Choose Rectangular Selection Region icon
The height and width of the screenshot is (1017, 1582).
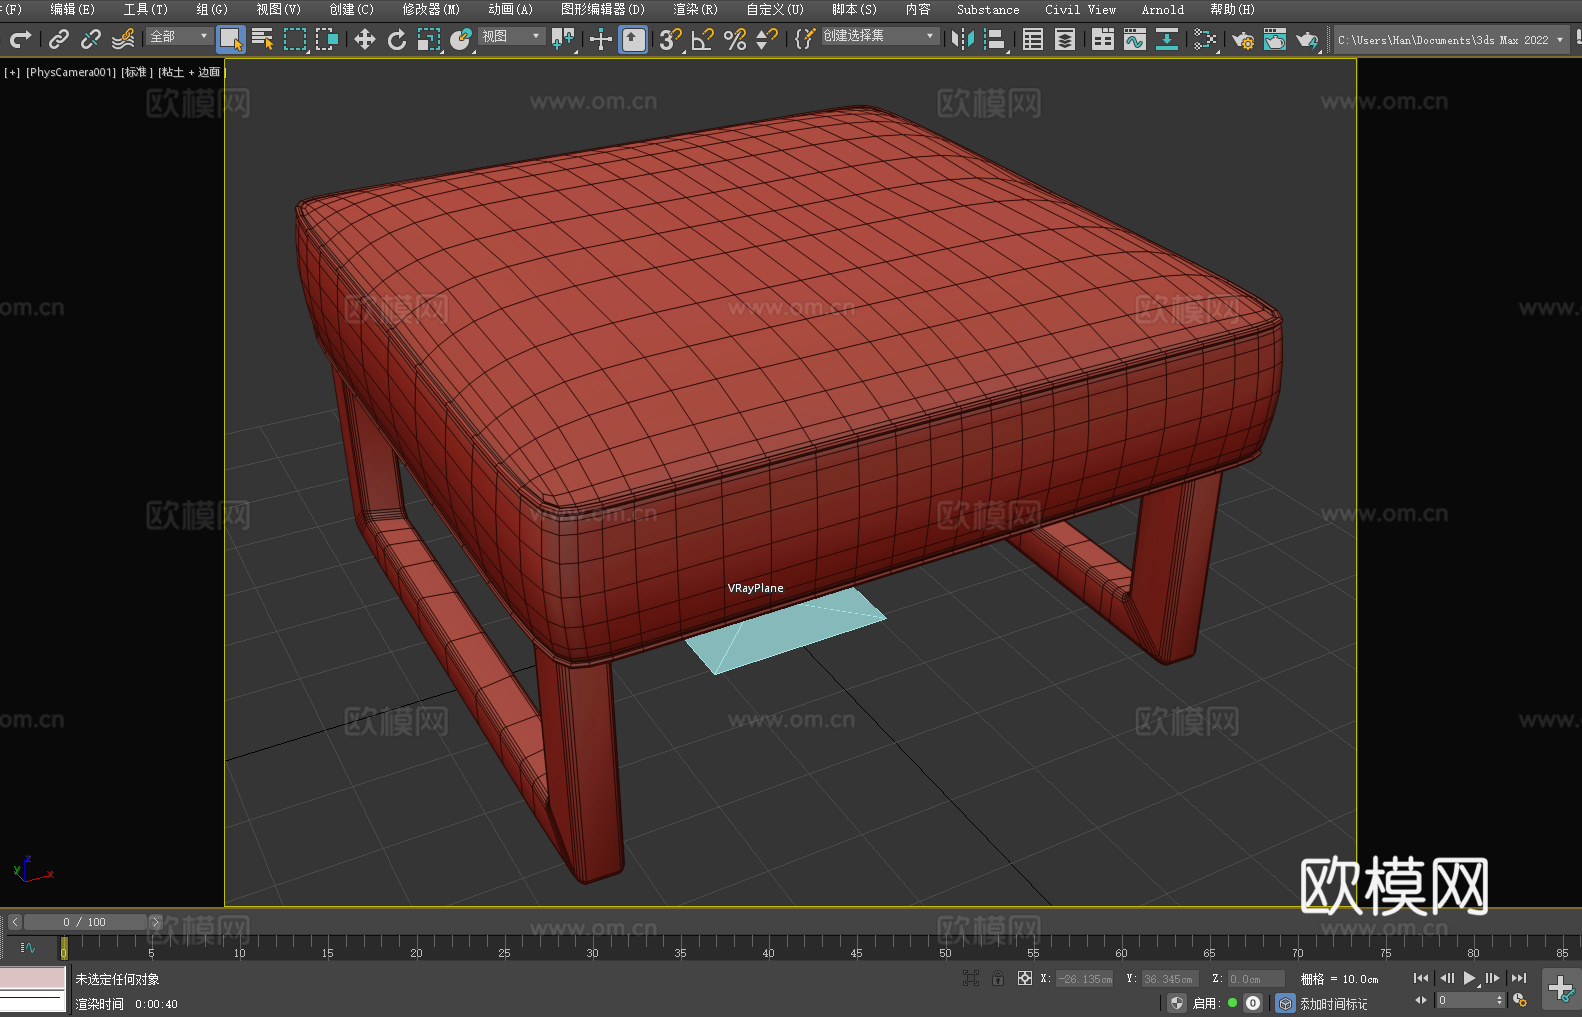[295, 39]
